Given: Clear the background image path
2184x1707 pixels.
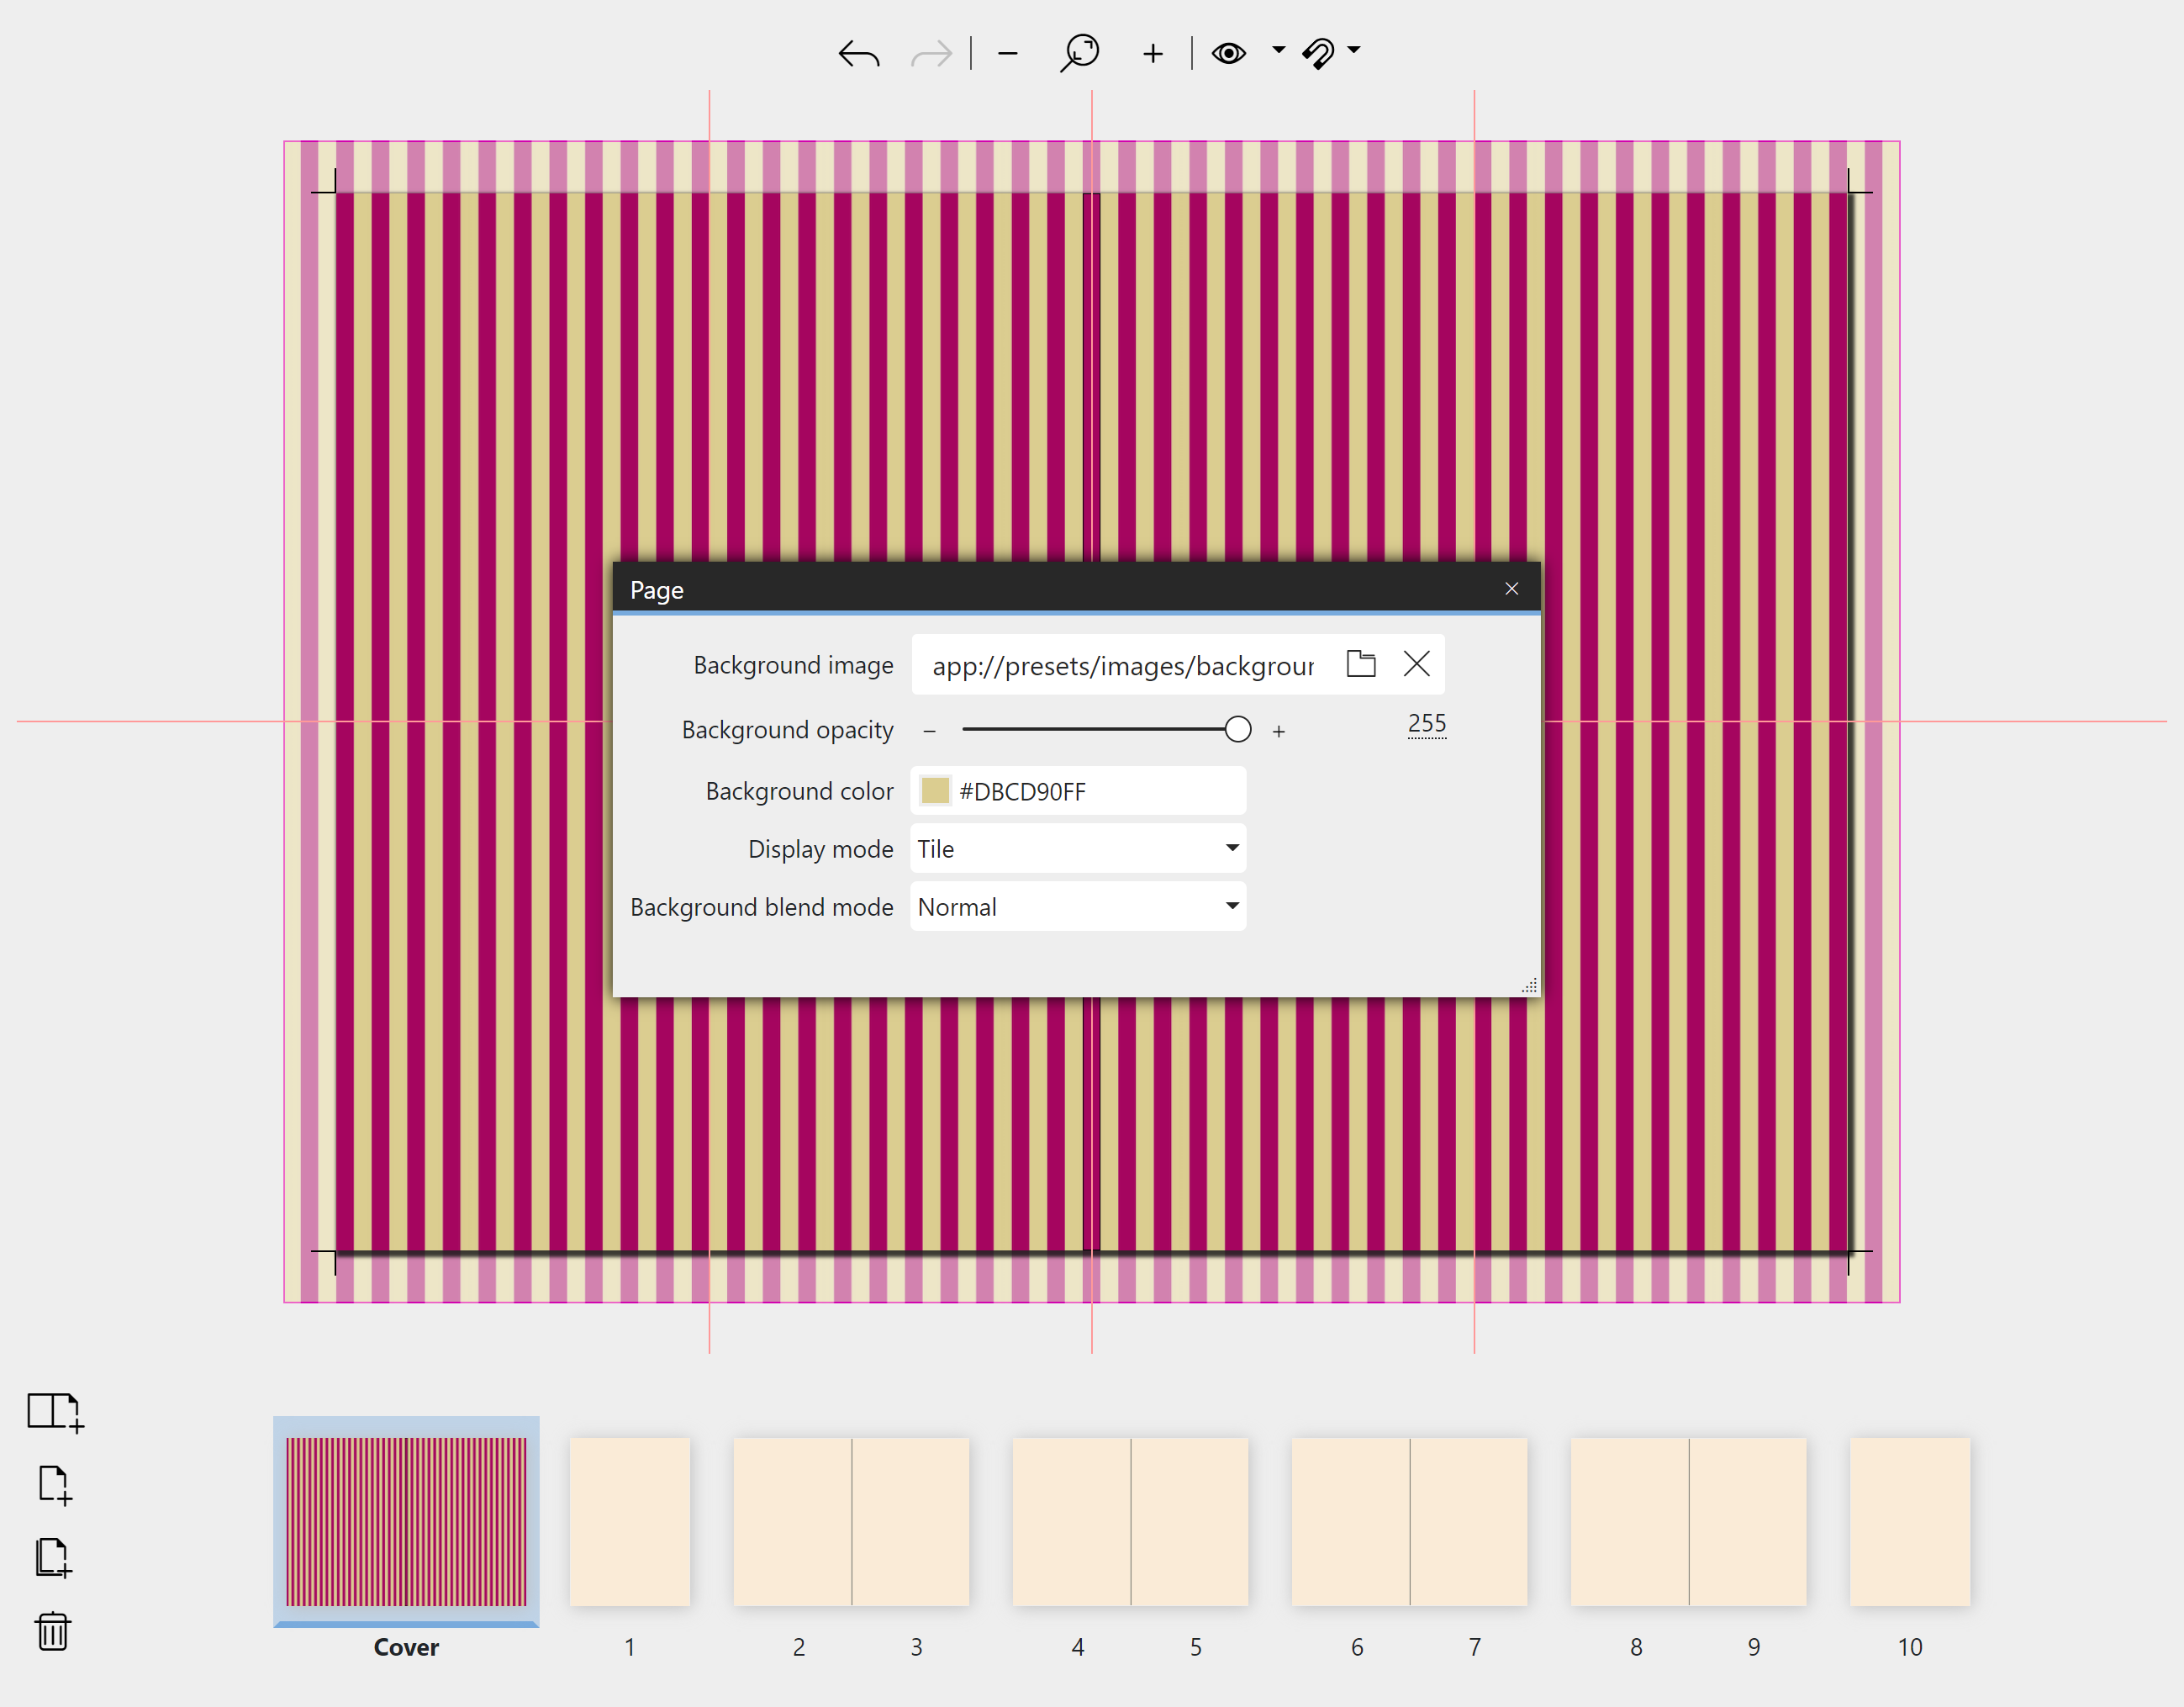Looking at the screenshot, I should pyautogui.click(x=1417, y=664).
